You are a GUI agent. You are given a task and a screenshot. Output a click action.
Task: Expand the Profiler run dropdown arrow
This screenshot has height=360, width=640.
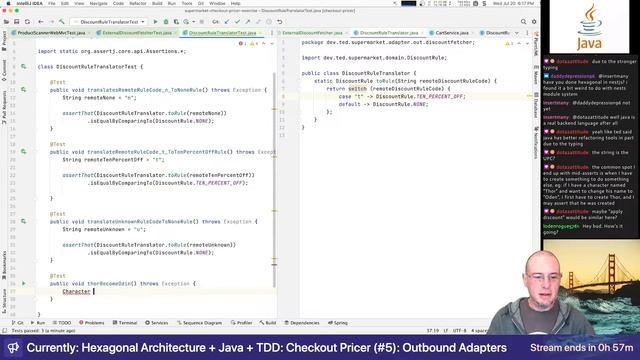click(x=193, y=22)
